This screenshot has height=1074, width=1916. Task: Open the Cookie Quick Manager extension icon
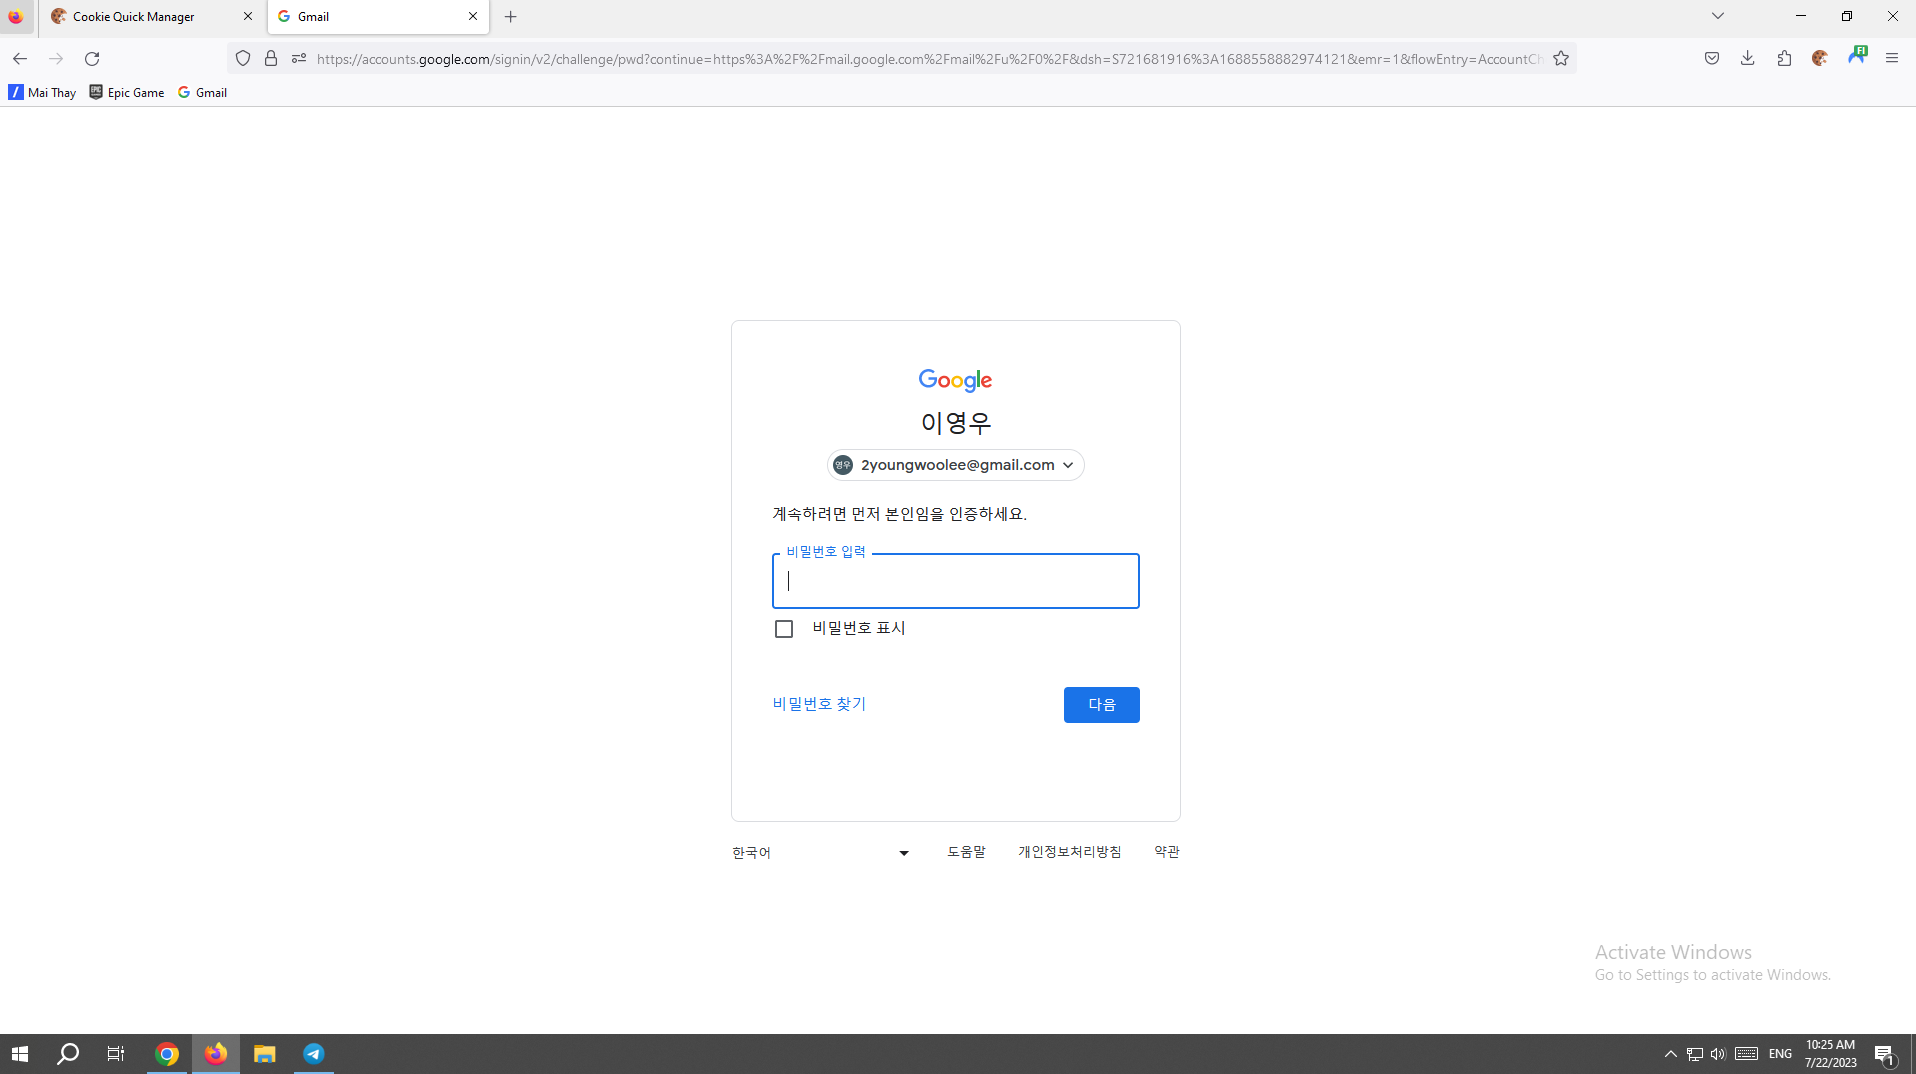[1820, 58]
